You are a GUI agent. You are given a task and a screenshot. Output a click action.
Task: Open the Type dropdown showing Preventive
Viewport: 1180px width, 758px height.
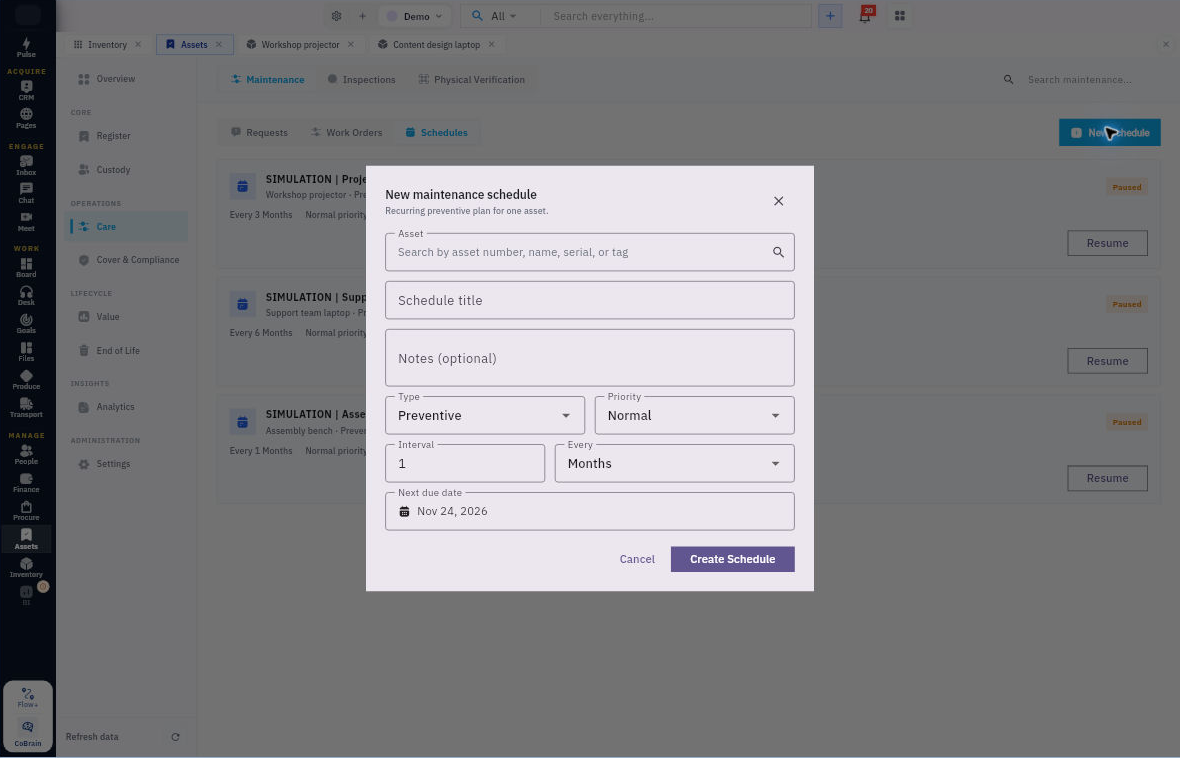[x=485, y=416]
